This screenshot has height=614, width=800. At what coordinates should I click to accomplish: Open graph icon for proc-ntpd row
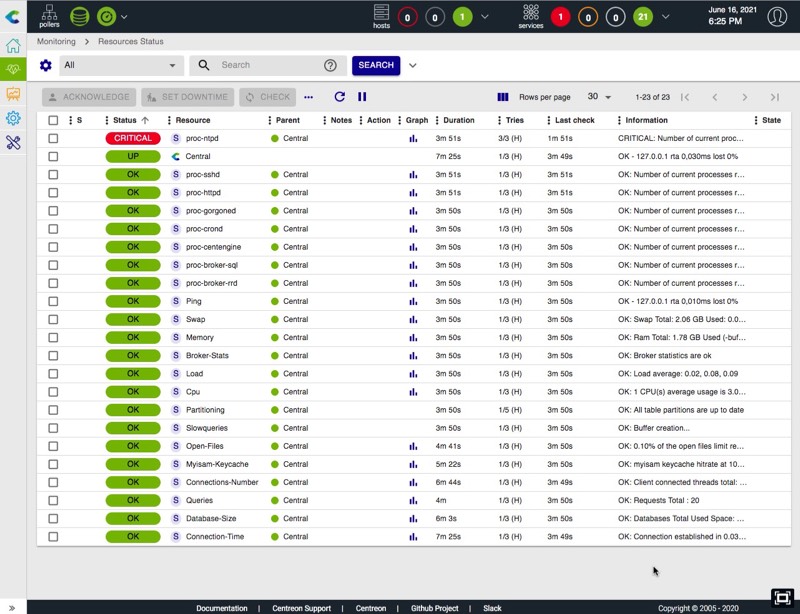pyautogui.click(x=413, y=139)
